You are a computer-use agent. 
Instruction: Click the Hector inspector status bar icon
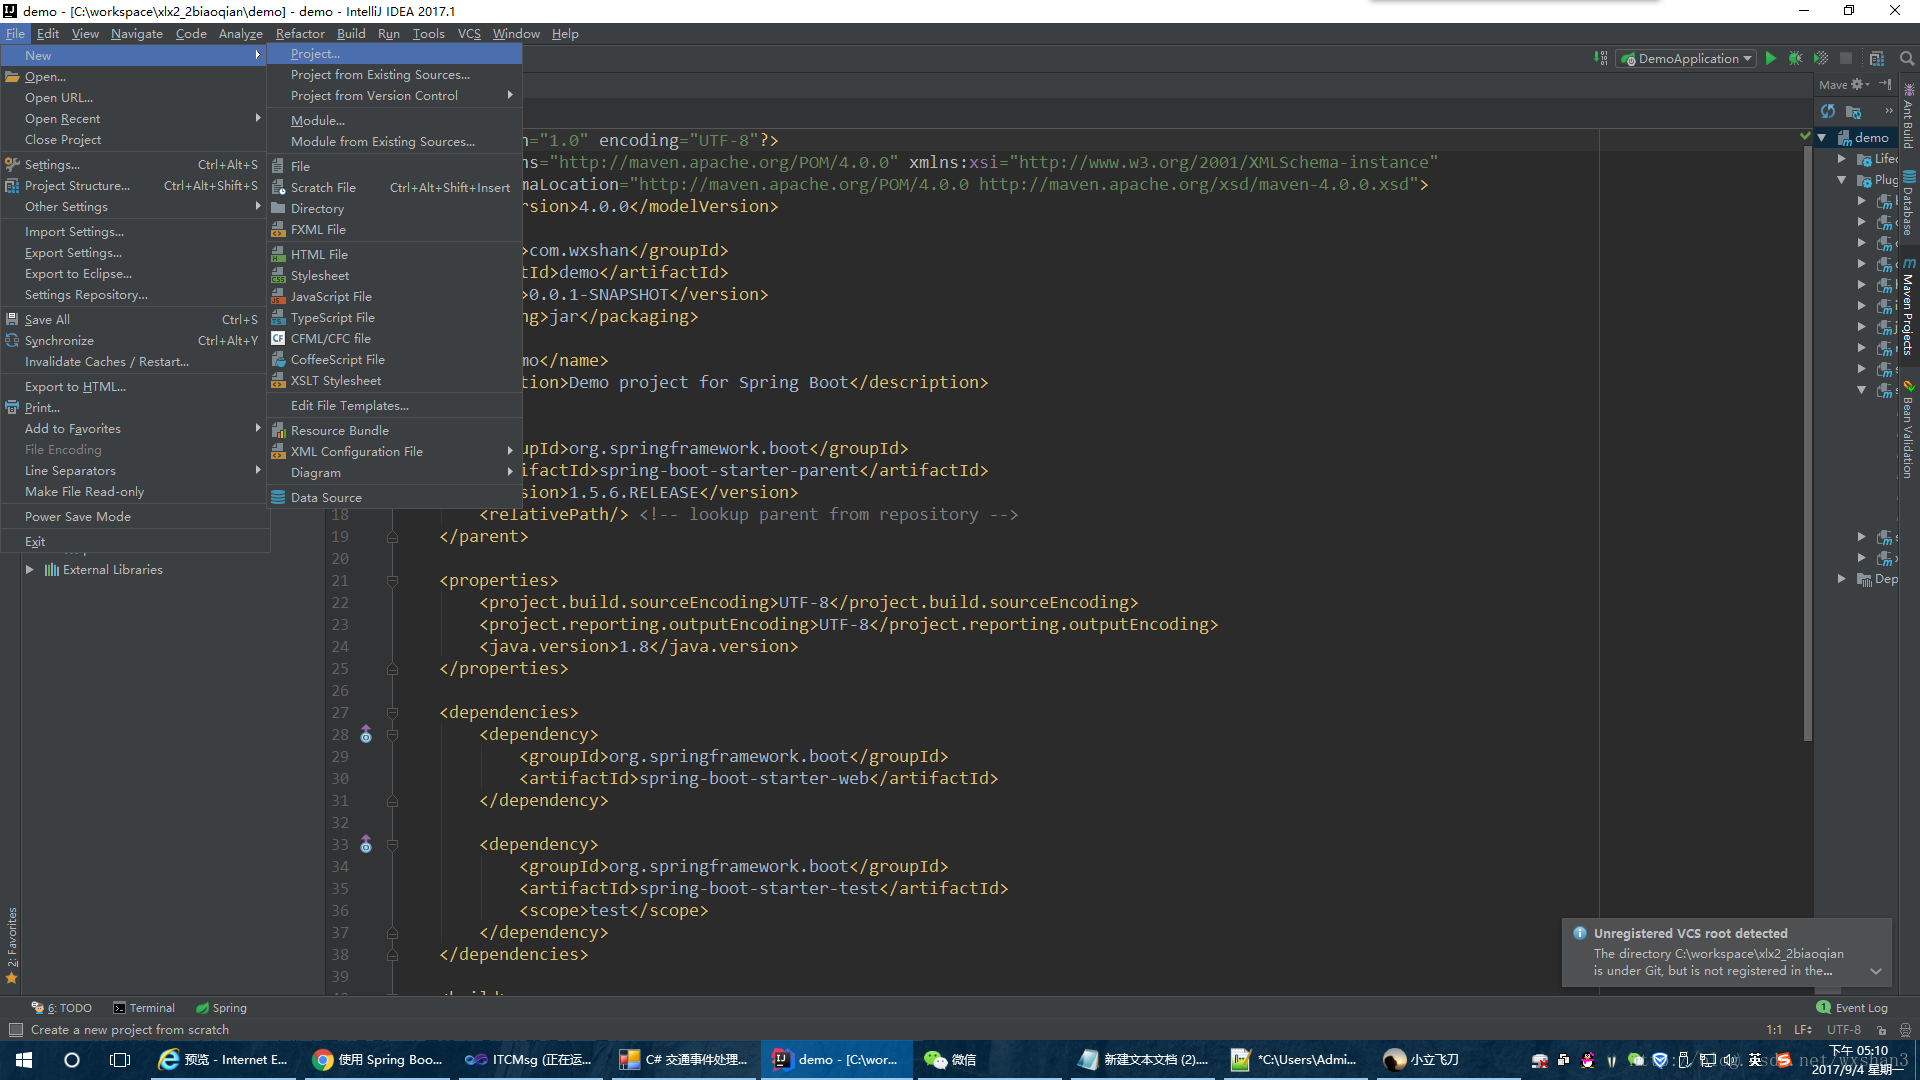point(1905,1030)
